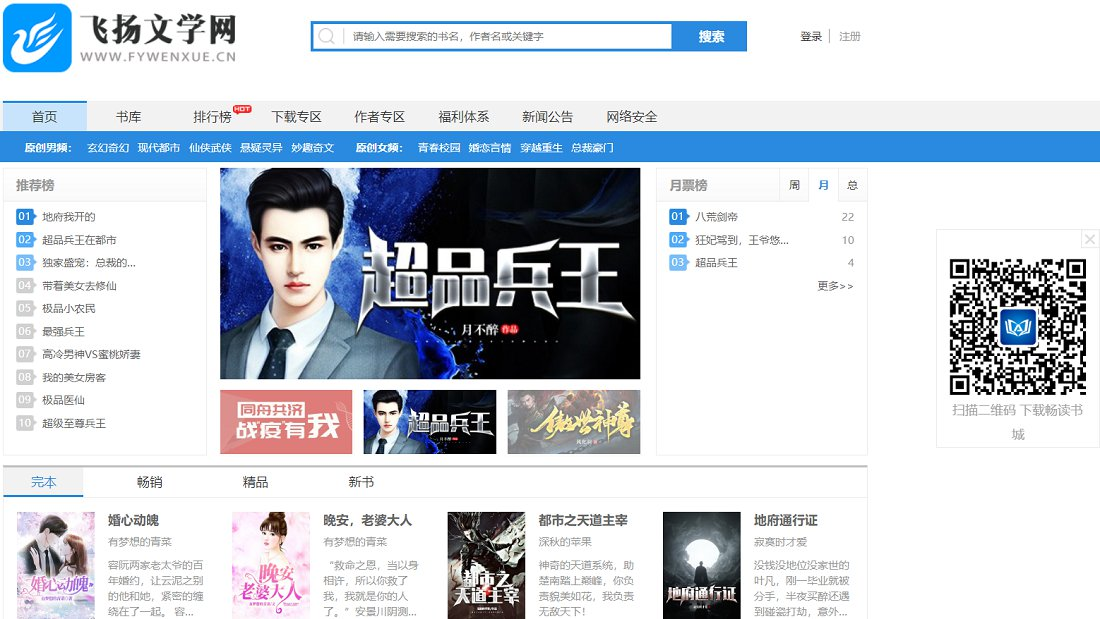The image size is (1100, 619).
Task: Click the QR code image
Action: pos(1017,326)
